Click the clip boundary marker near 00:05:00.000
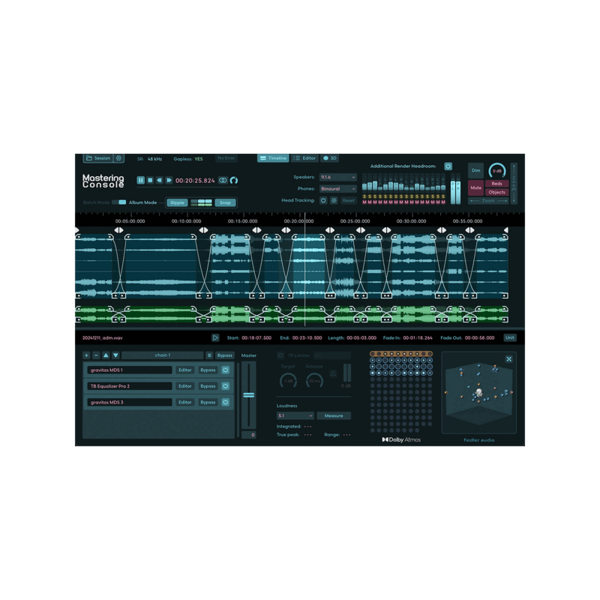Screen dimensions: 600x600 [x=119, y=230]
